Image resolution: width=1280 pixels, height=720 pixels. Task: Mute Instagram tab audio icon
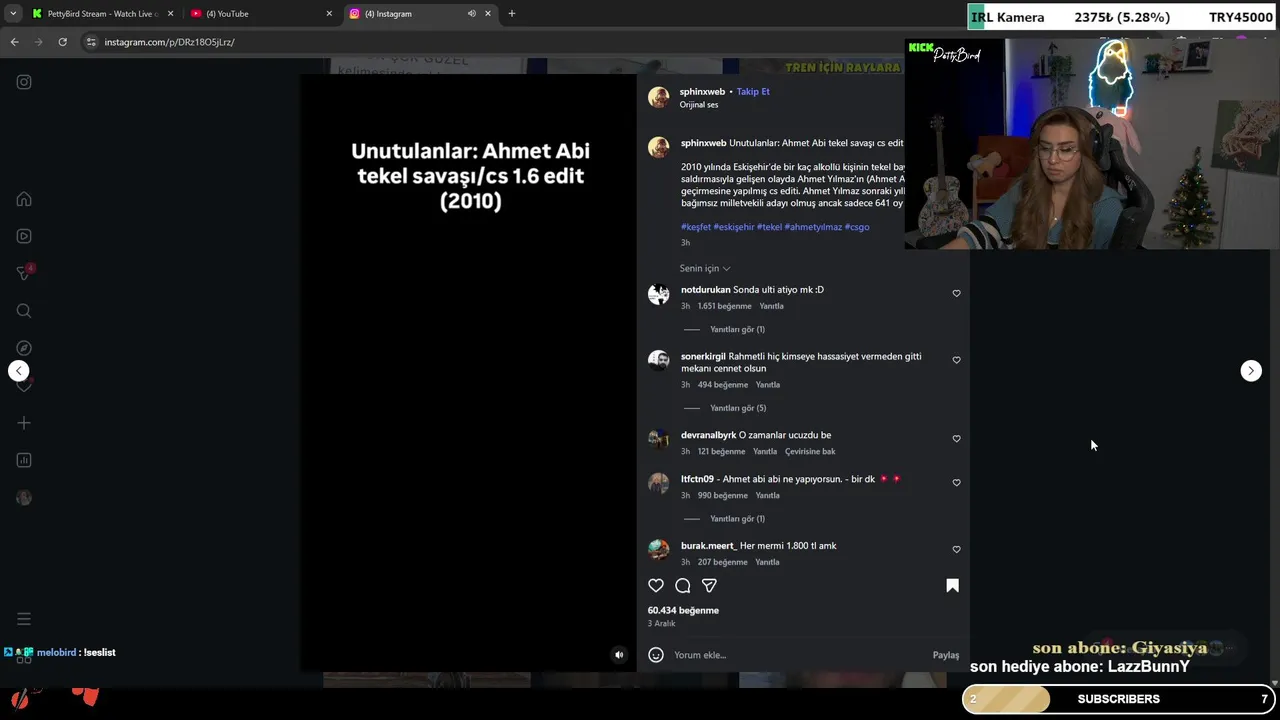tap(471, 14)
